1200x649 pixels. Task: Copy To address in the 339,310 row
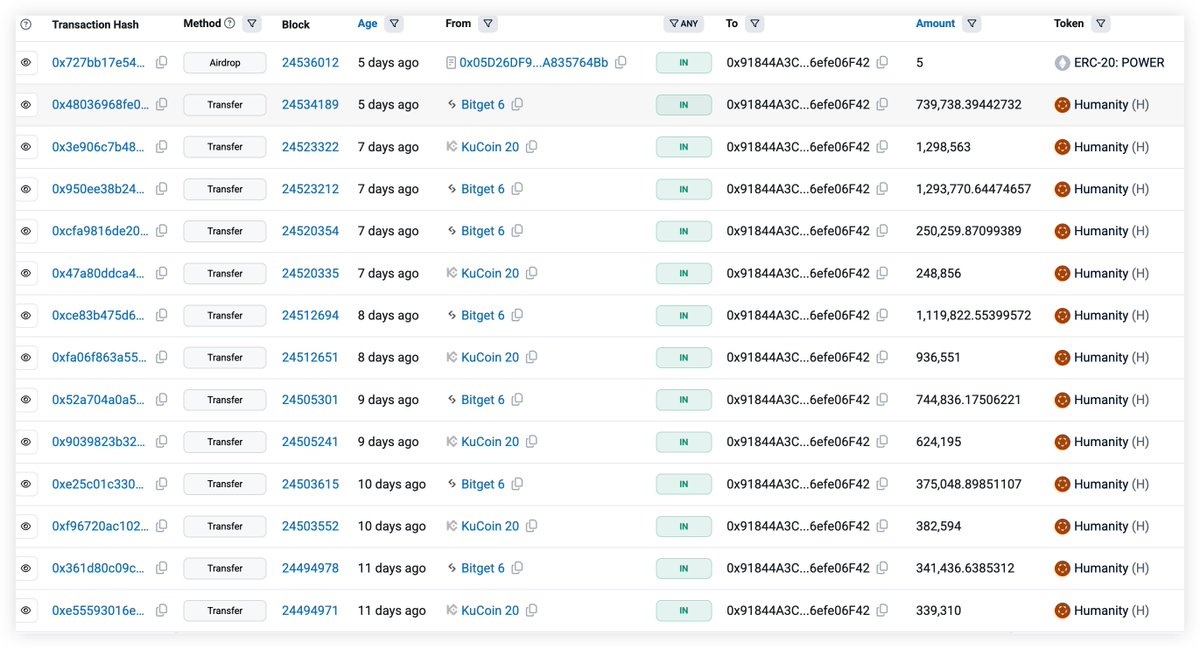882,610
